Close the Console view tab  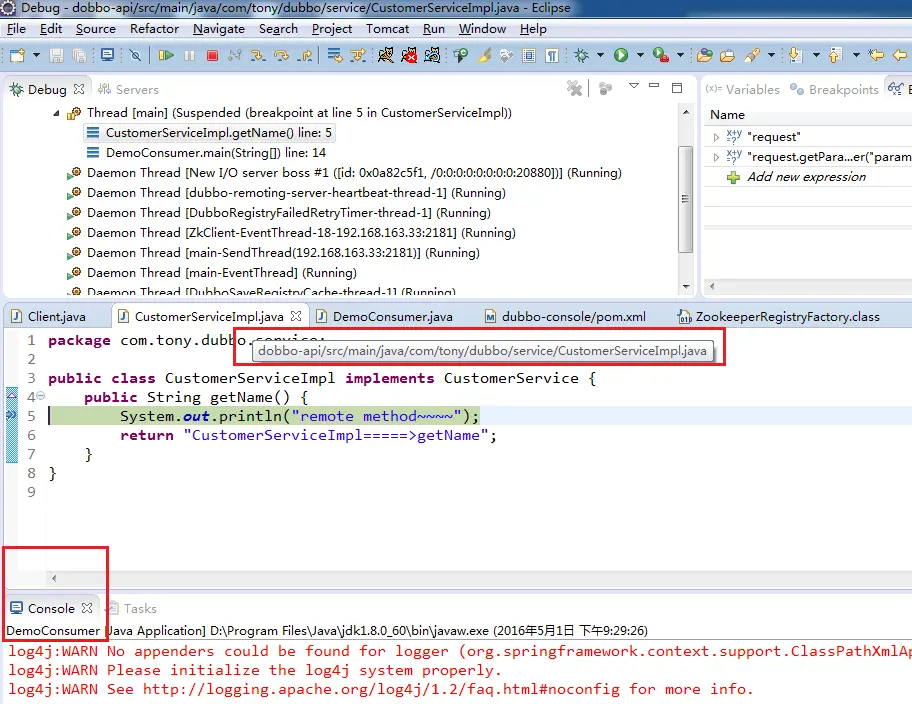[x=87, y=608]
